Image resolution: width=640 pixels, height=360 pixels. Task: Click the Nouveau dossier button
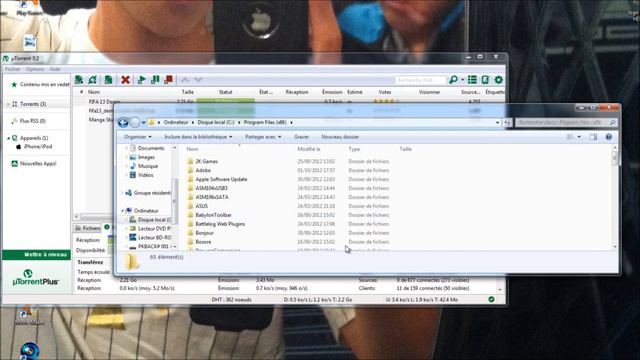(340, 137)
